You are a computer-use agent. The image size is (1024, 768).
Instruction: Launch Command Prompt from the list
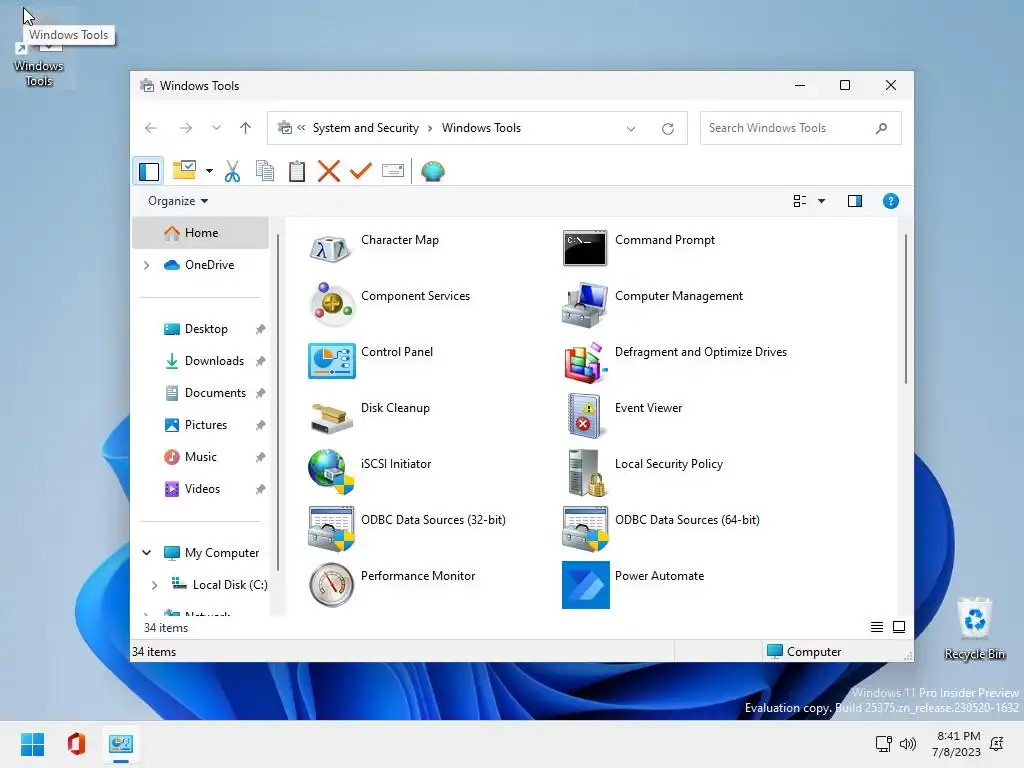pos(584,248)
